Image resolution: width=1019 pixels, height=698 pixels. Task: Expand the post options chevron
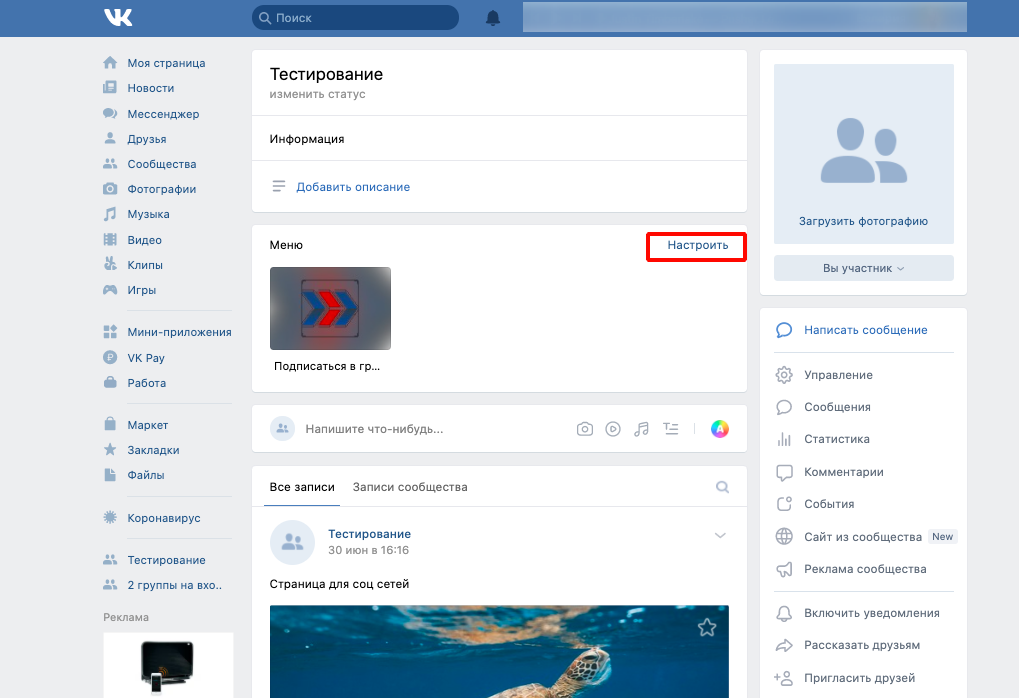coord(720,536)
